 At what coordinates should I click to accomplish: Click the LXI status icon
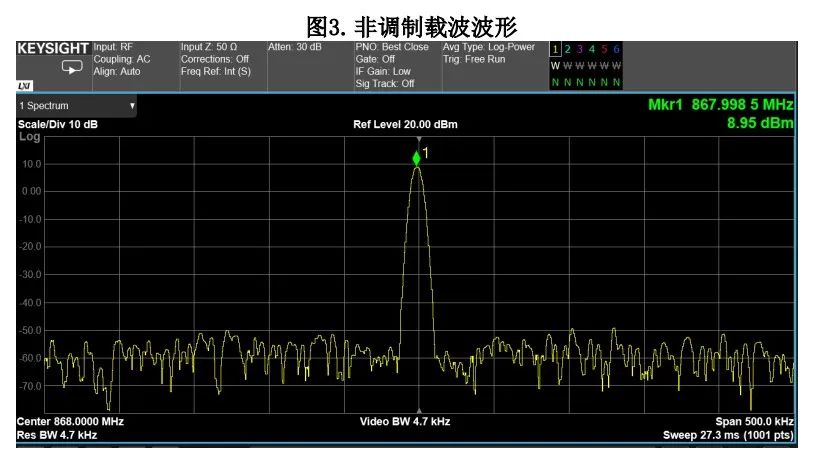click(24, 86)
